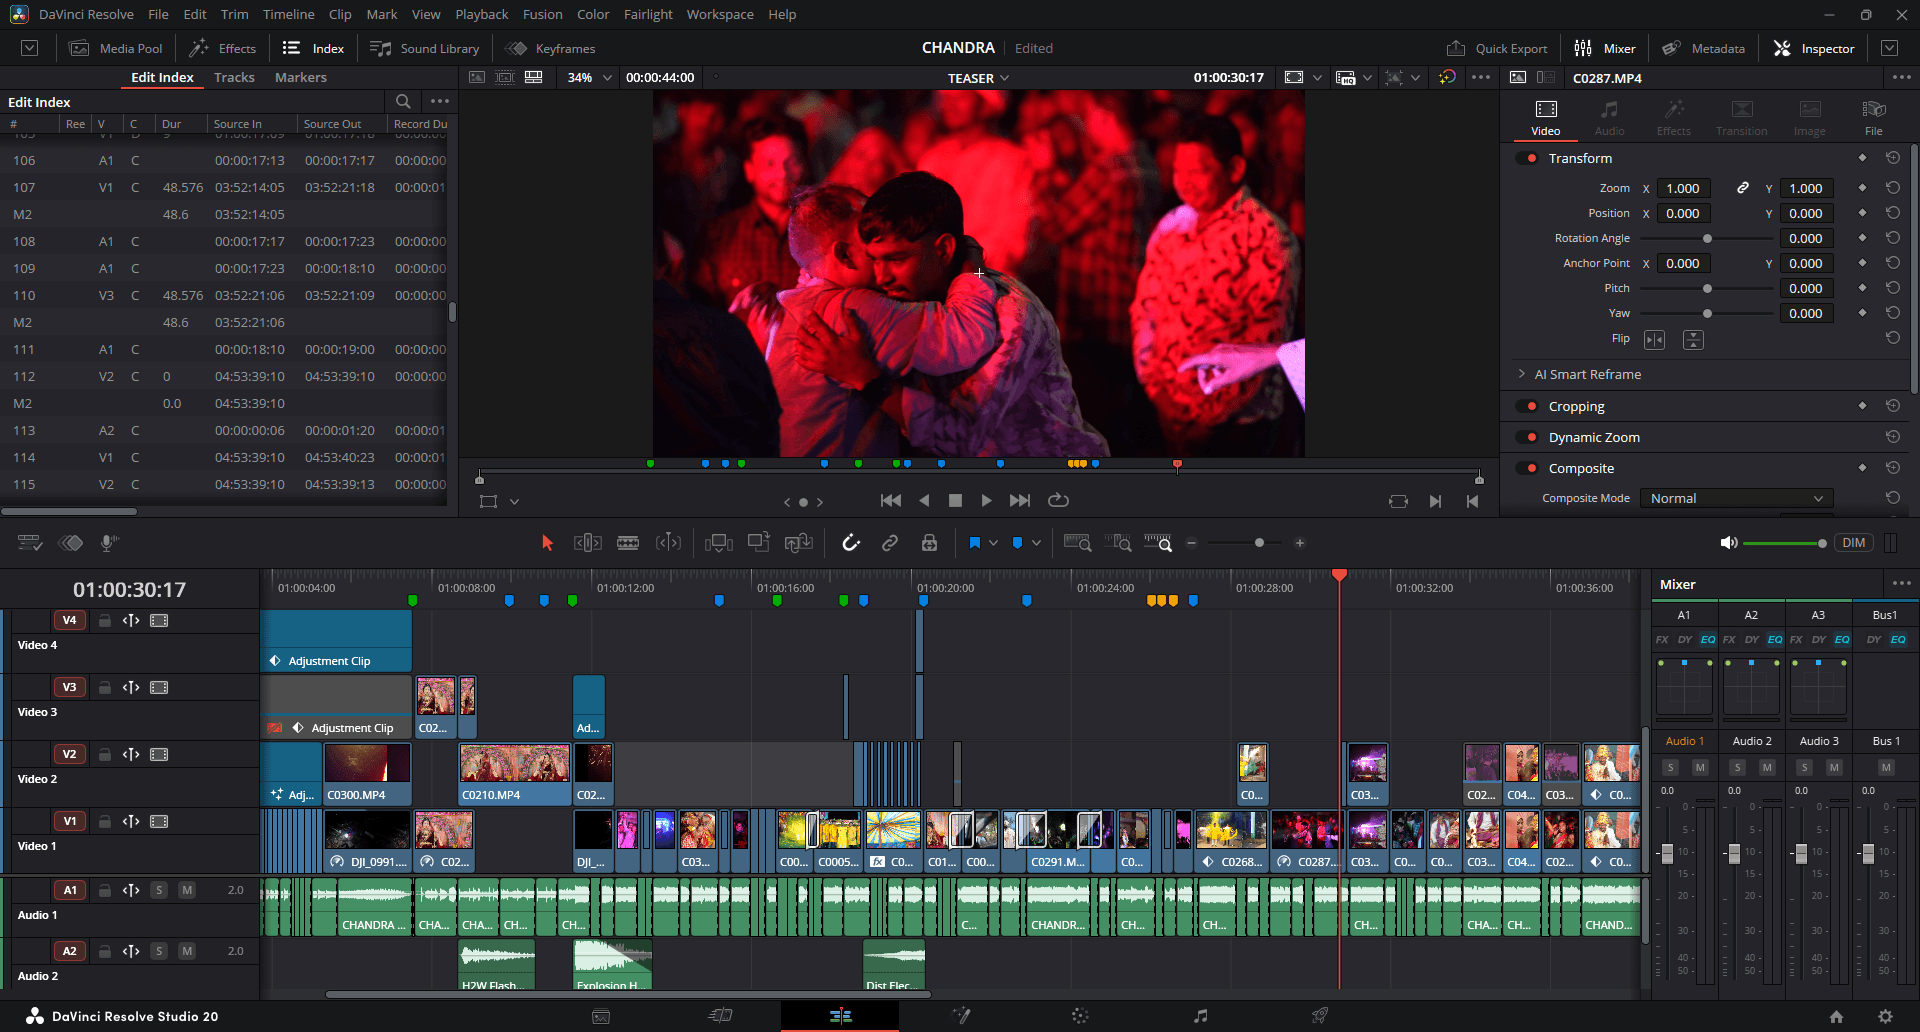Lock the Video 4 track
The image size is (1920, 1032).
[x=104, y=620]
